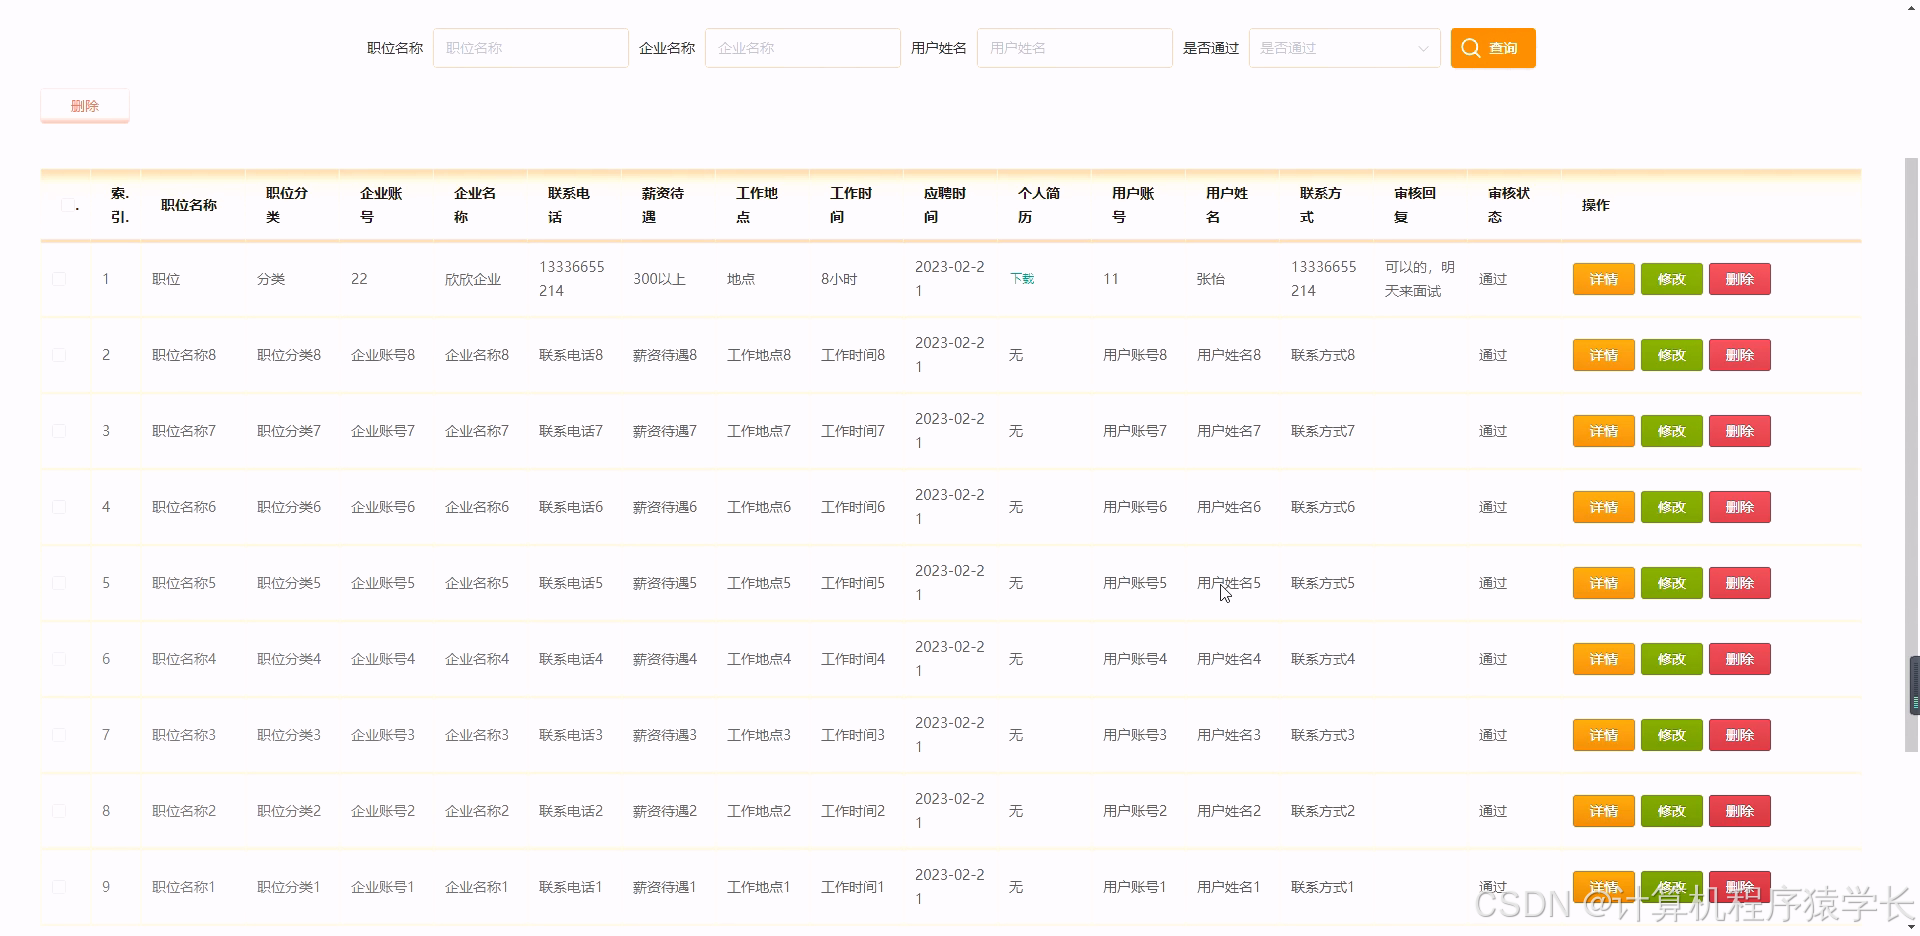The image size is (1920, 936).
Task: Click the 欣欣企业 cell
Action: point(473,279)
